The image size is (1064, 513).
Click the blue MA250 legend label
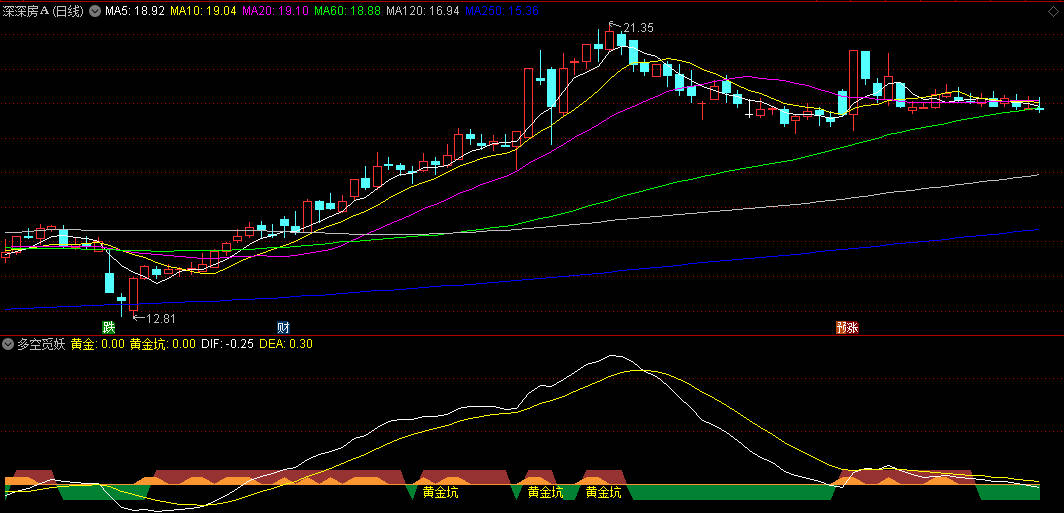(502, 11)
